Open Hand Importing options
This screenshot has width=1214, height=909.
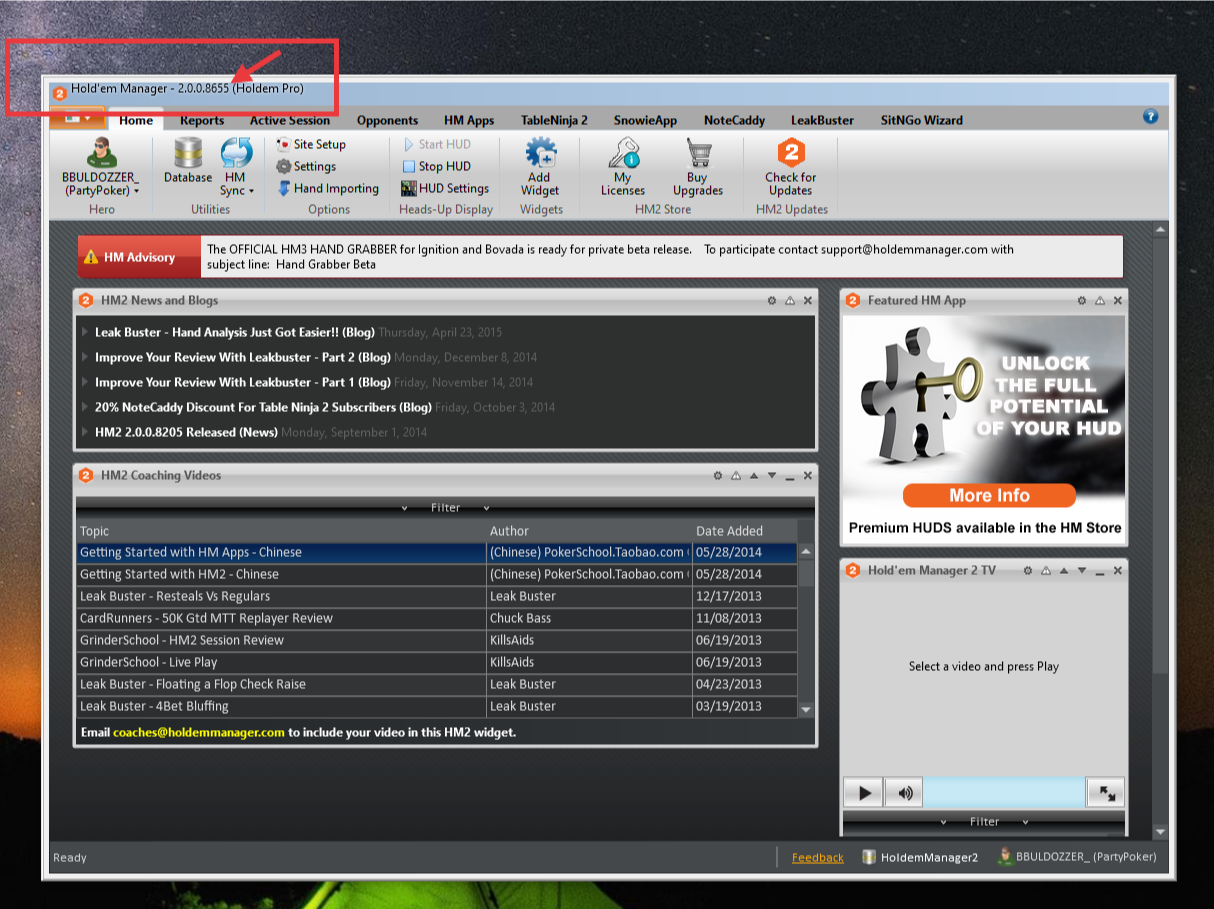[x=327, y=188]
